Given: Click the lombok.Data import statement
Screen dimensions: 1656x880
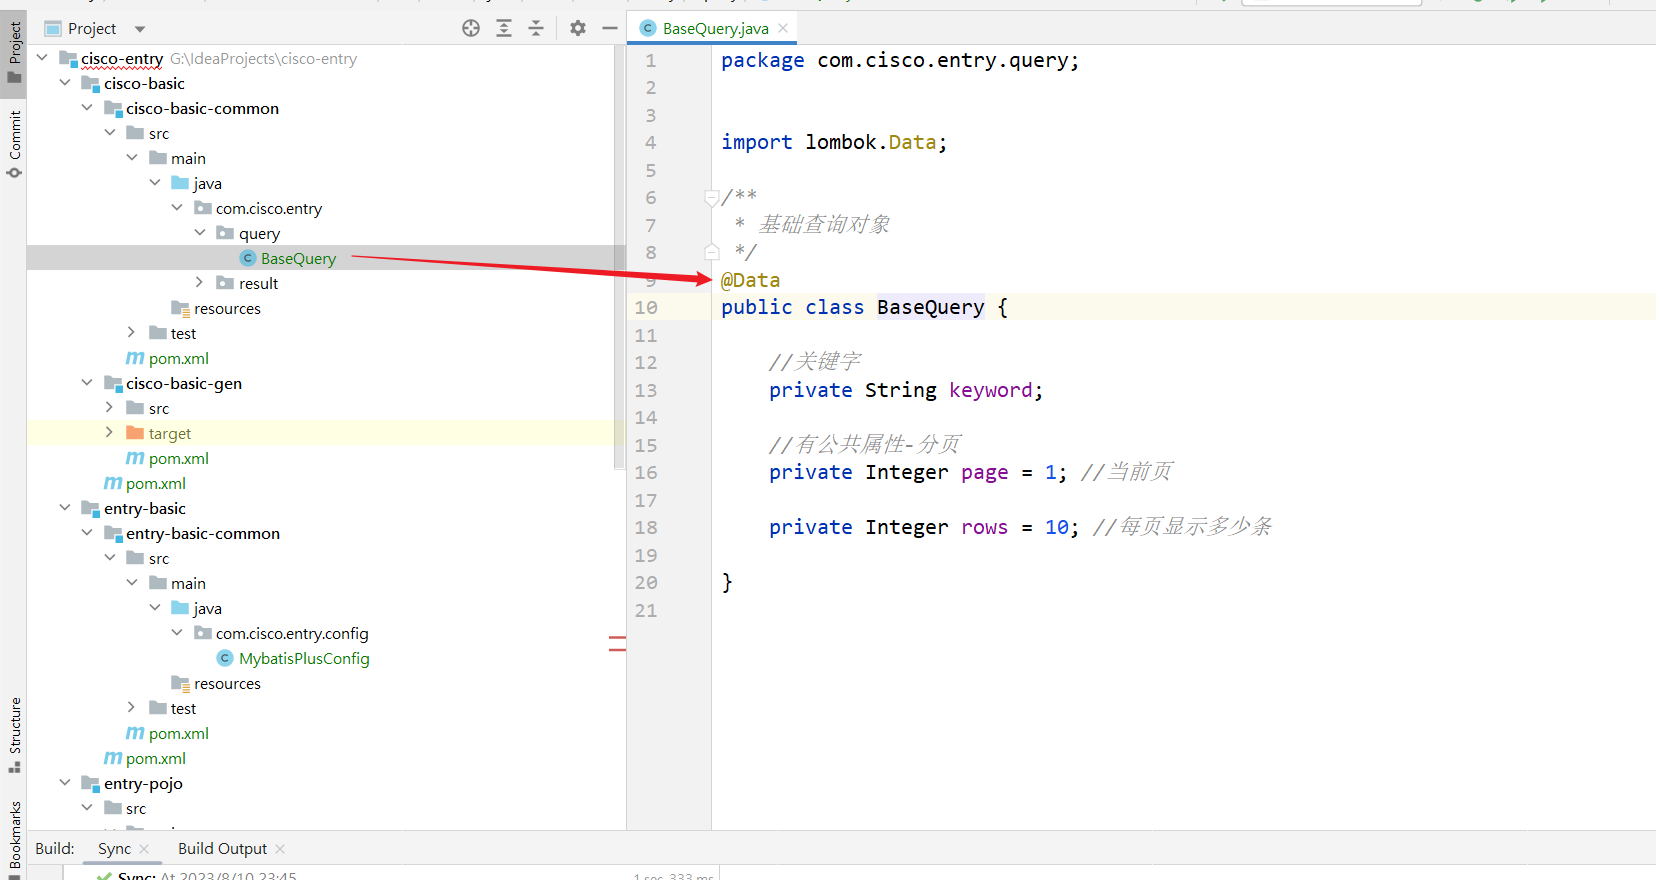Looking at the screenshot, I should tap(833, 142).
